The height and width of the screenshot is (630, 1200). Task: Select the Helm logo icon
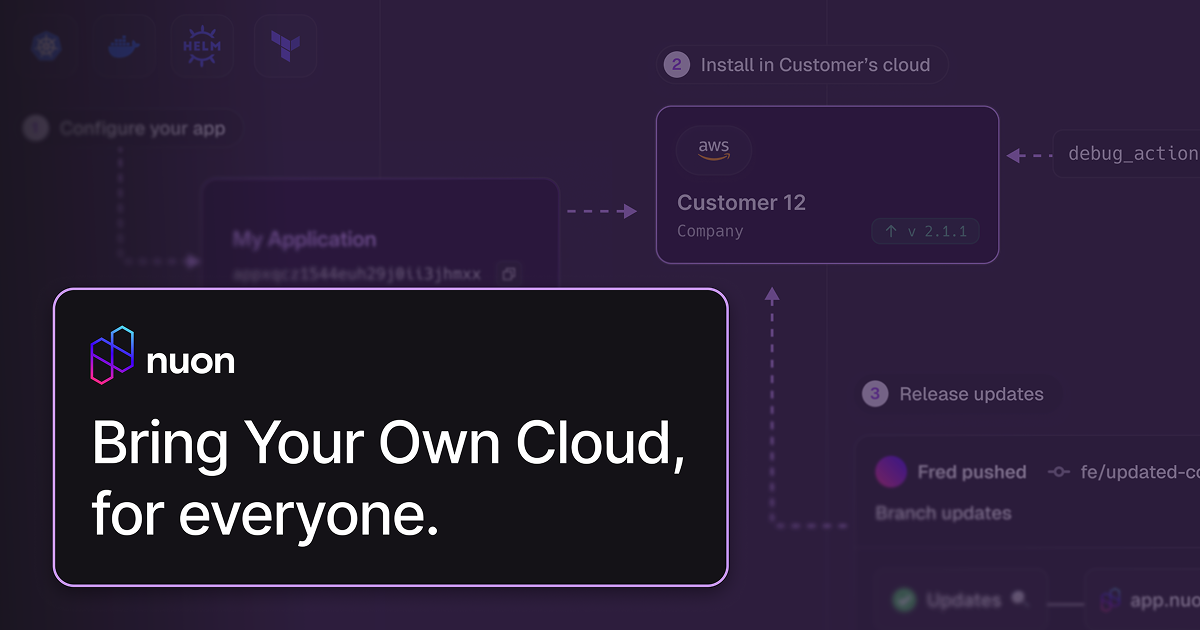click(x=202, y=46)
